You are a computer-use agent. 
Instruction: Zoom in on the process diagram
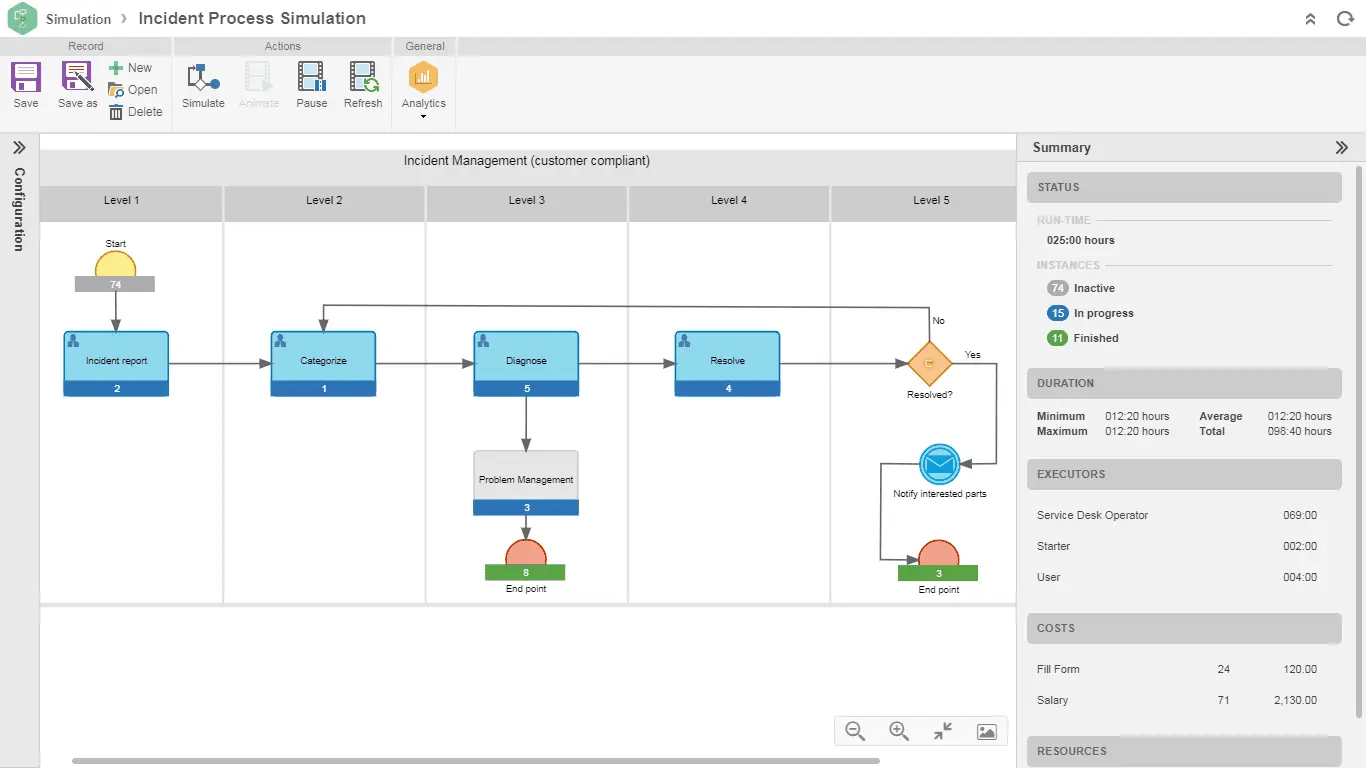(x=898, y=731)
